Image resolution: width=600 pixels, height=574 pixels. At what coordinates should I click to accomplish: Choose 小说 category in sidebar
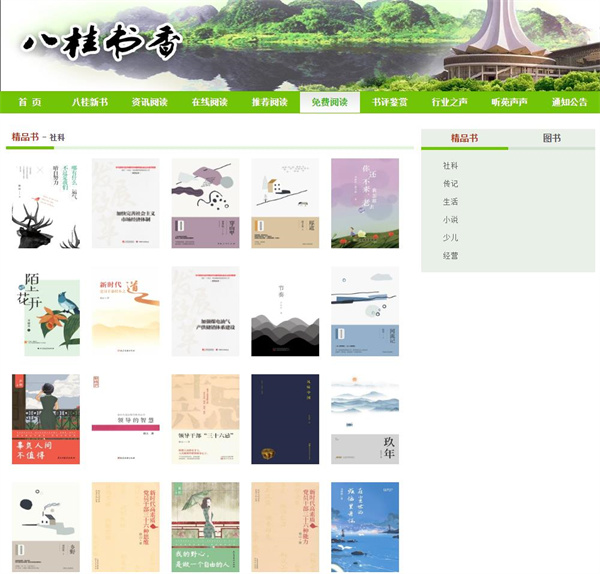pos(450,220)
